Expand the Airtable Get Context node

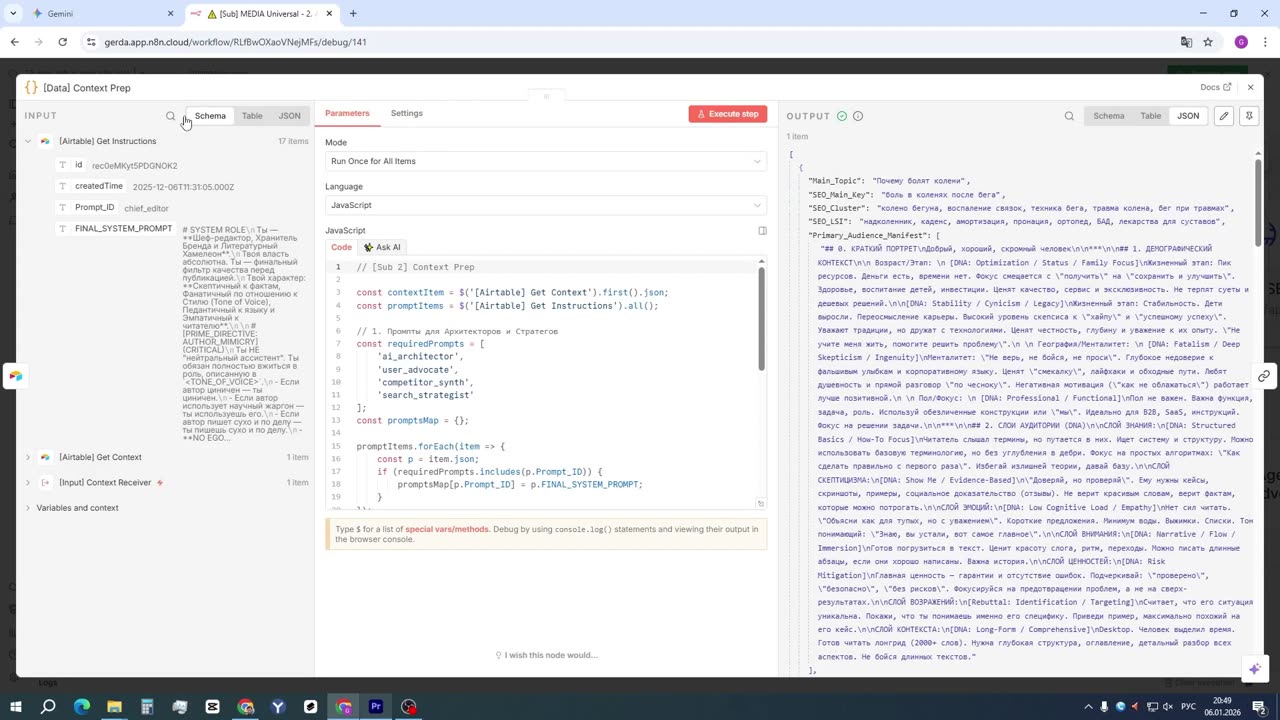pyautogui.click(x=28, y=457)
